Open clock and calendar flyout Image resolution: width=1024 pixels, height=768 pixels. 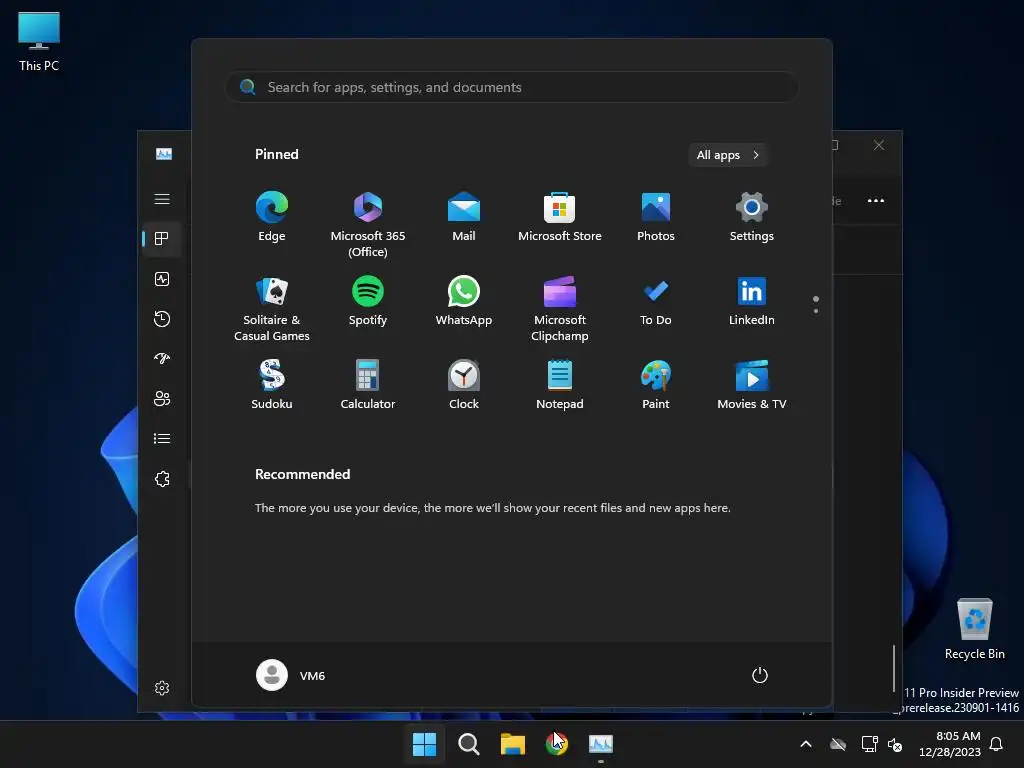pos(950,744)
